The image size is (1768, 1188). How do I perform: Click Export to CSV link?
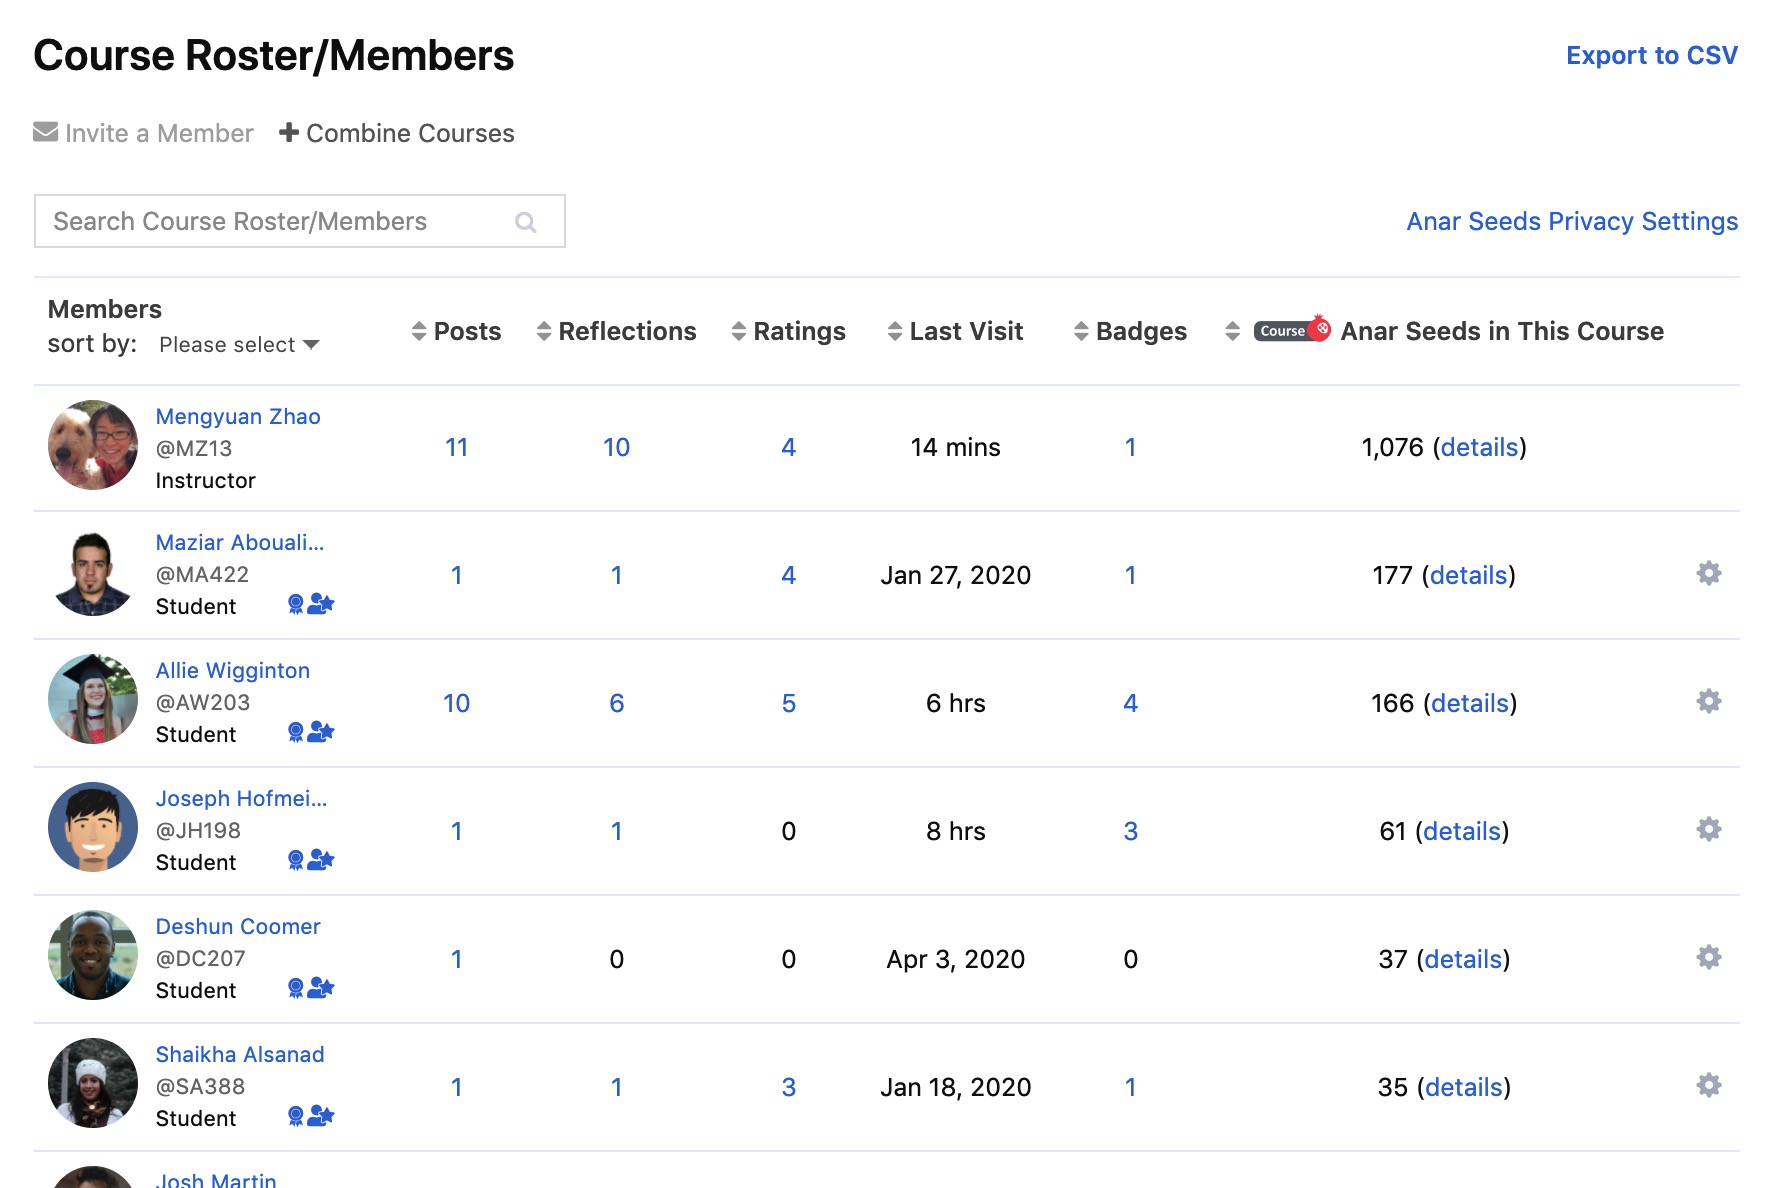[1652, 55]
